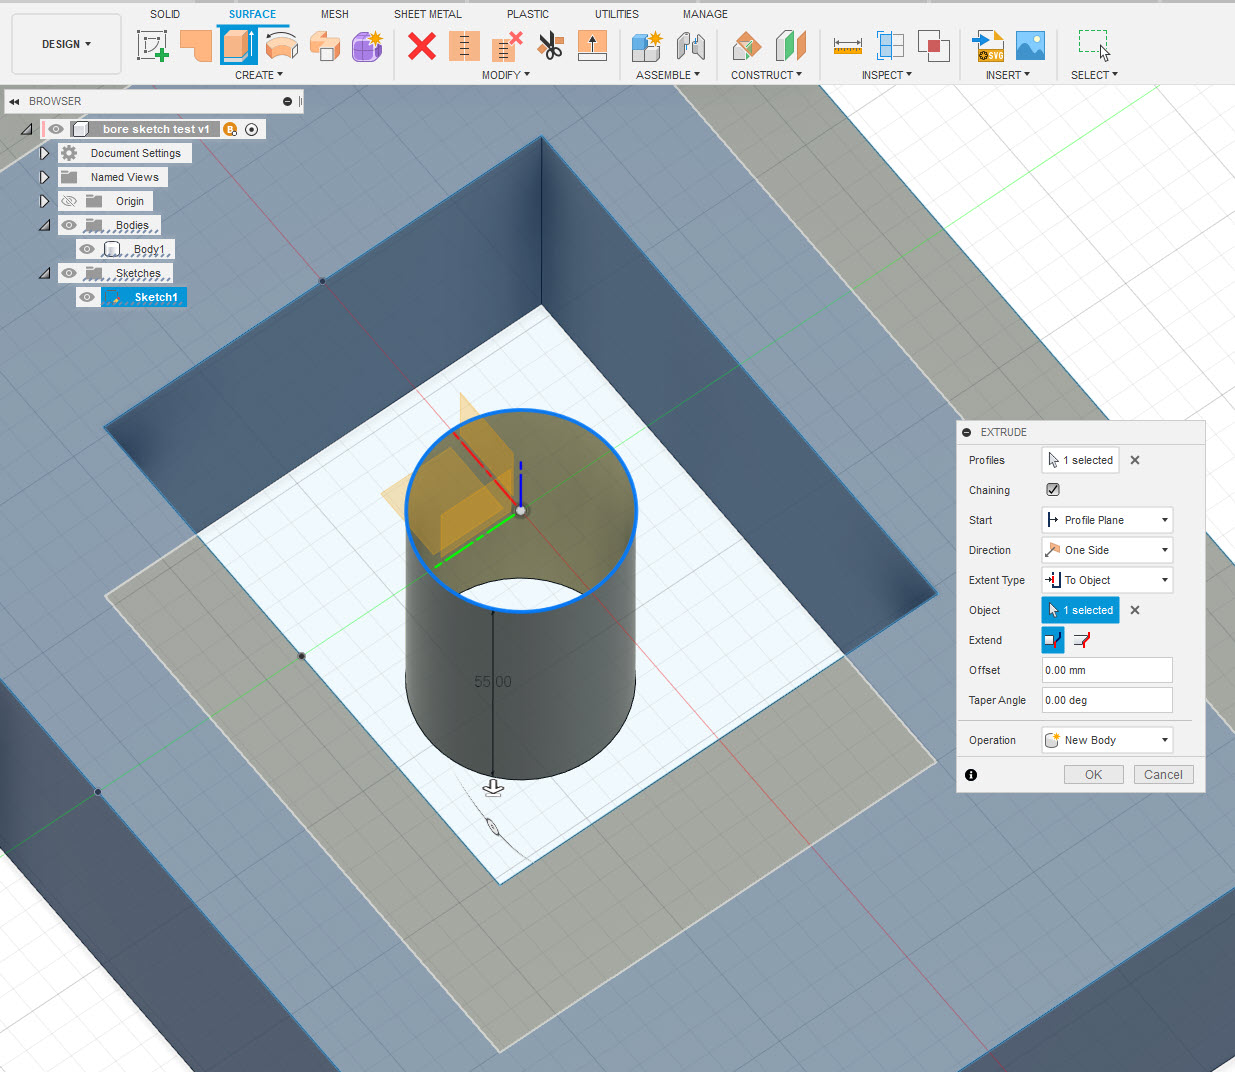Show the hidden Origin folder
The image size is (1235, 1072).
69,201
